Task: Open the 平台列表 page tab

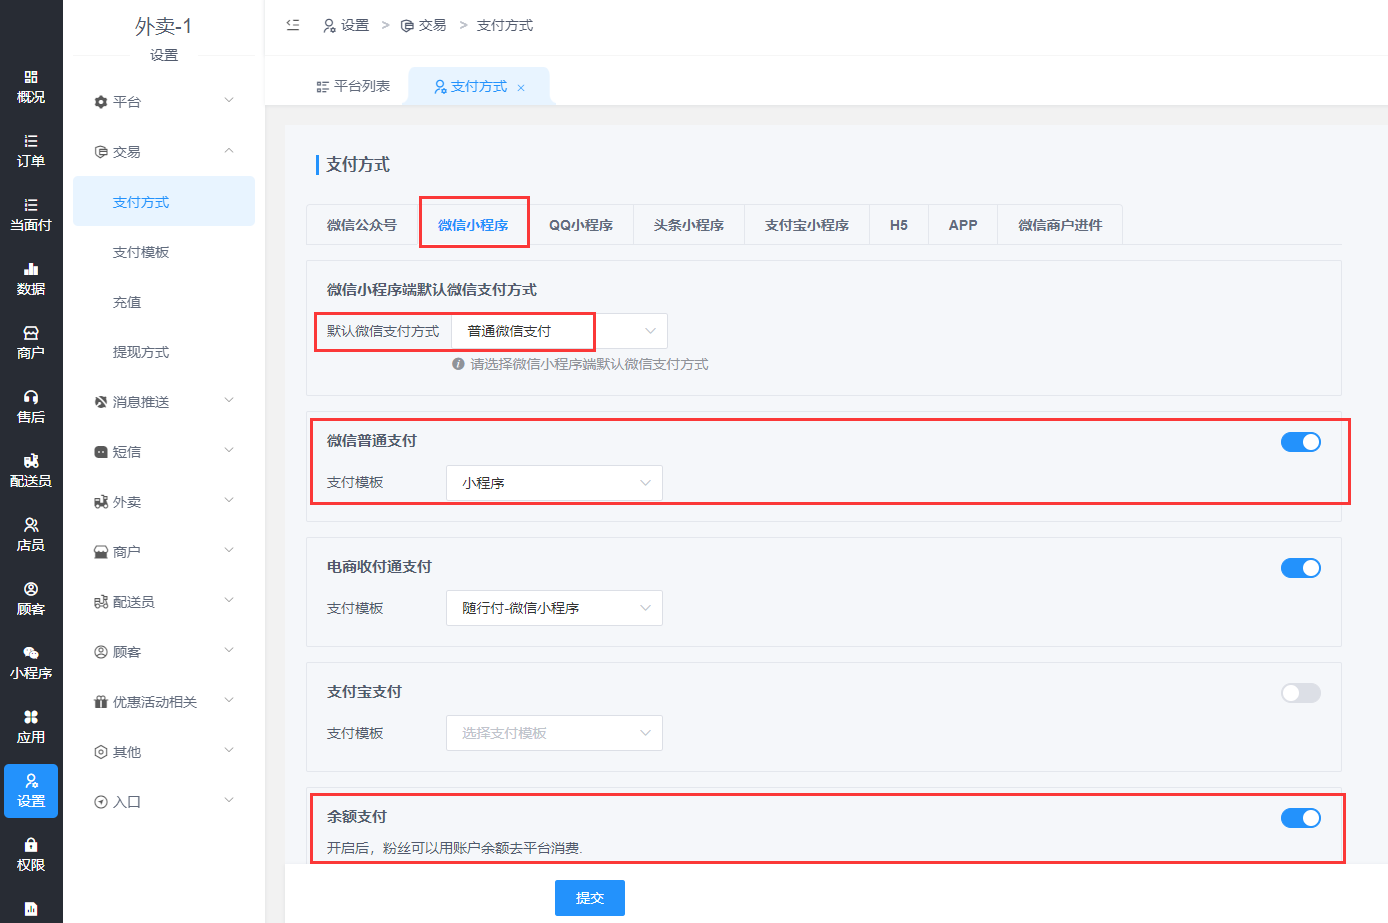Action: [x=353, y=86]
